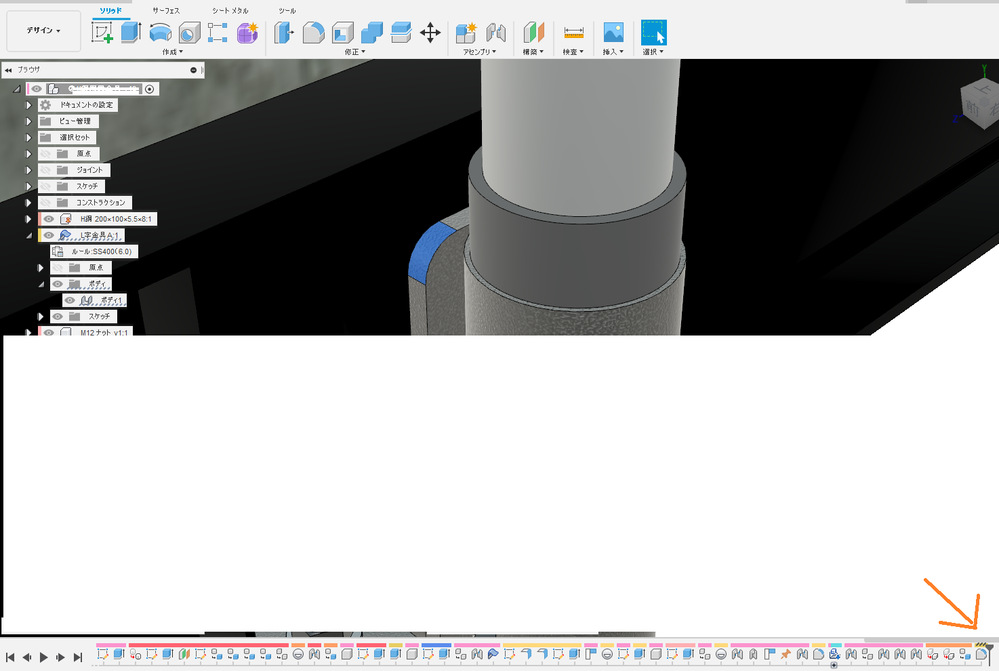Viewport: 999px width, 671px height.
Task: Select the Fillet tool
Action: click(313, 32)
